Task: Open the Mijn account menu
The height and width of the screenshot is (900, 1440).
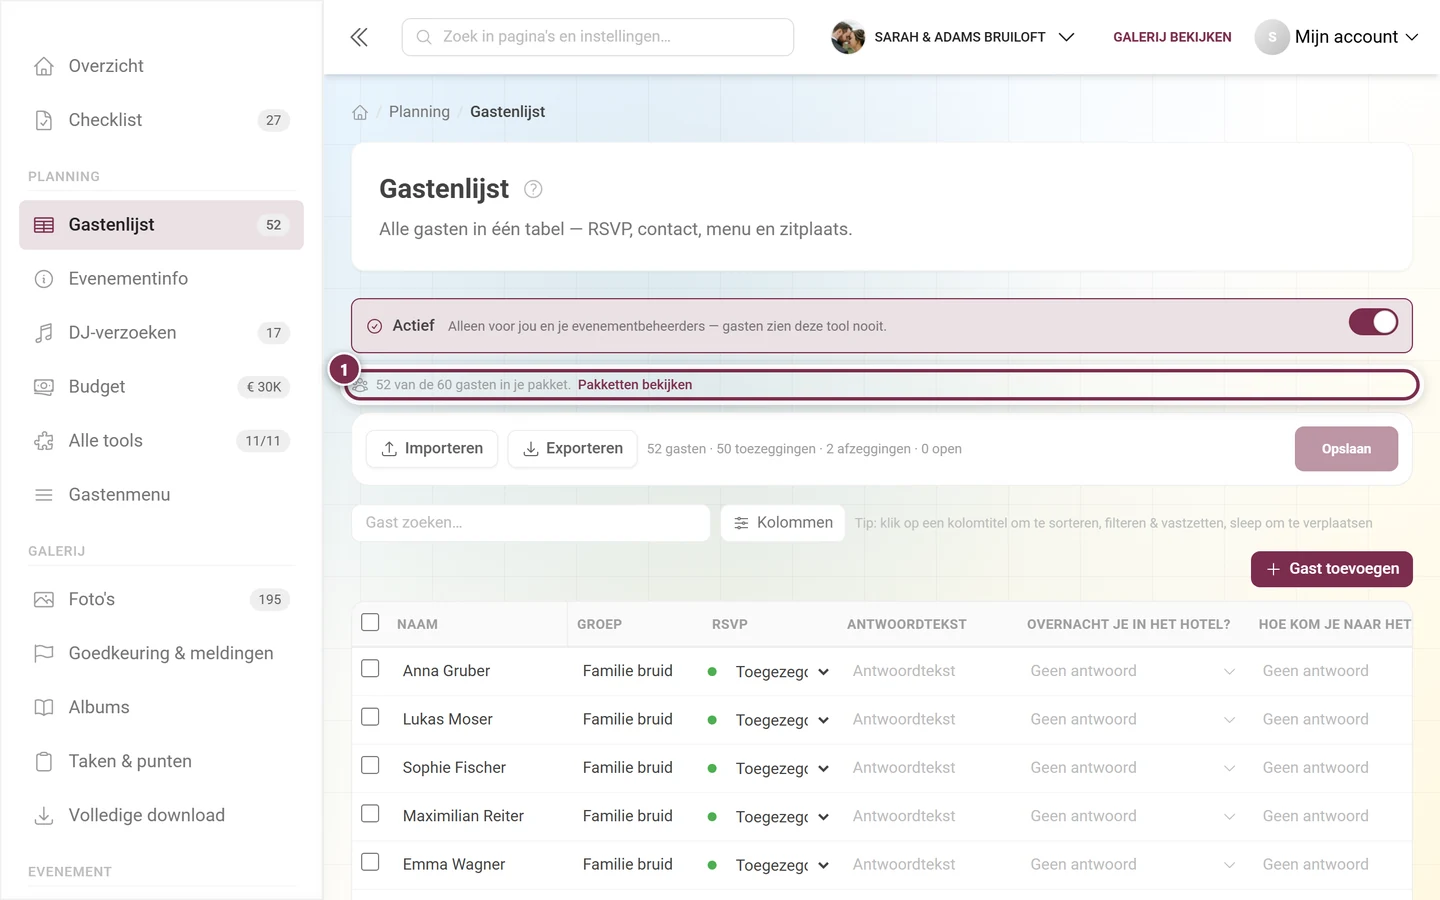Action: coord(1337,37)
